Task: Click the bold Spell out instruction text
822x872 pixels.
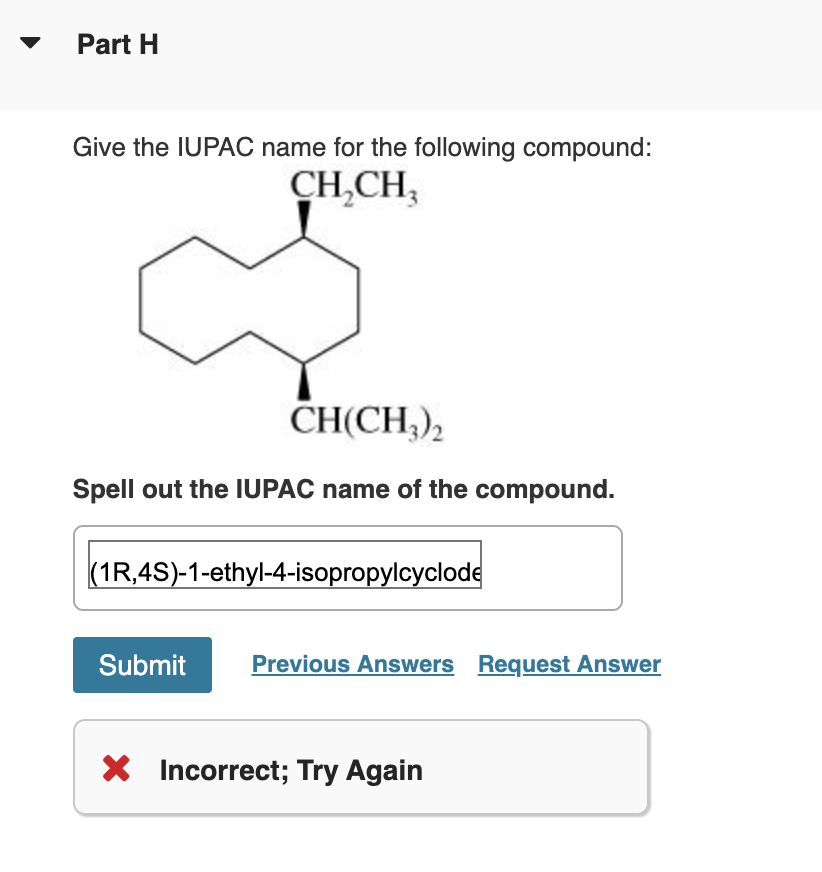Action: coord(345,489)
